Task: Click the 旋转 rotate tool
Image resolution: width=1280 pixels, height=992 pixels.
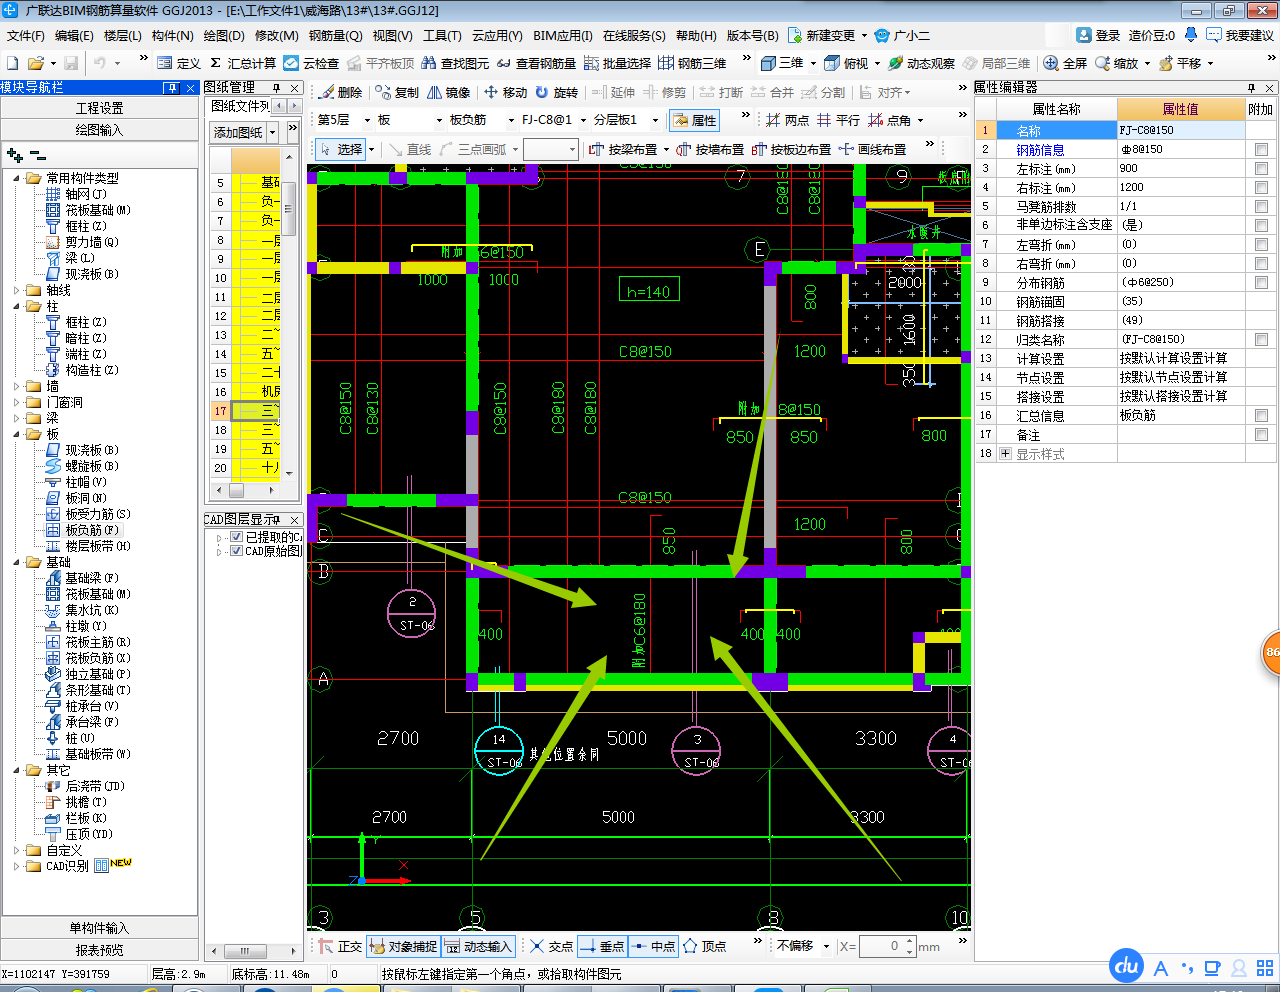Action: click(x=557, y=92)
